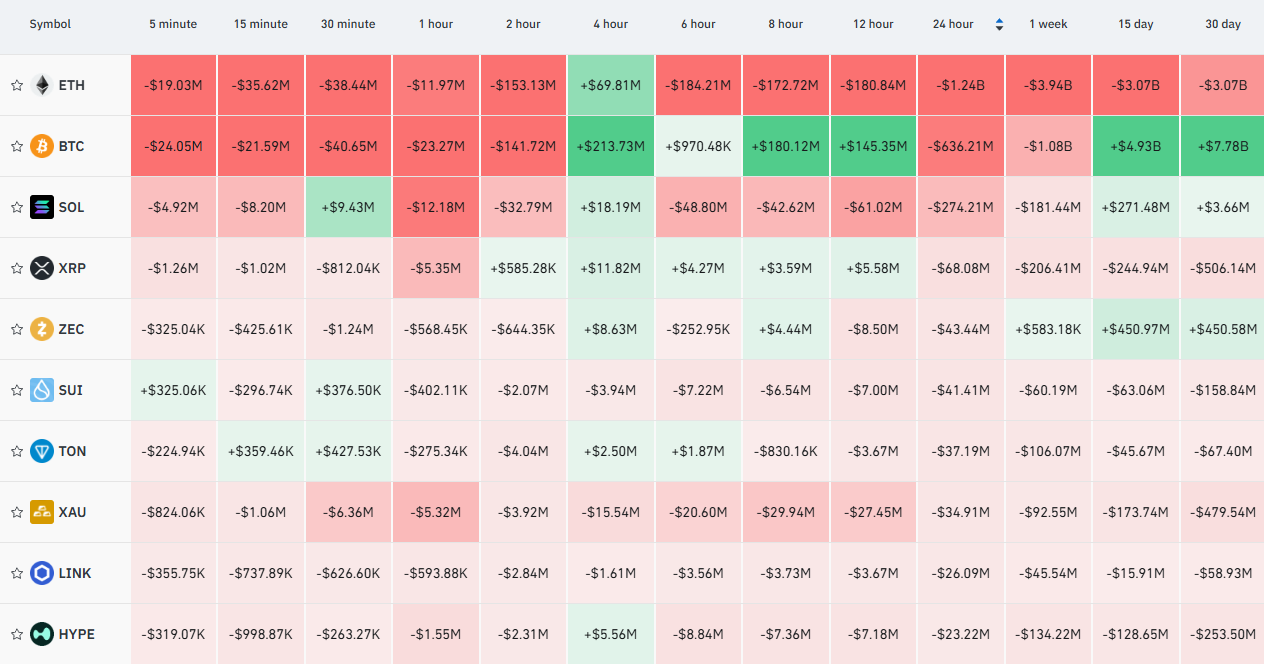Sort table by 5 minute header
The image size is (1264, 664).
point(173,24)
